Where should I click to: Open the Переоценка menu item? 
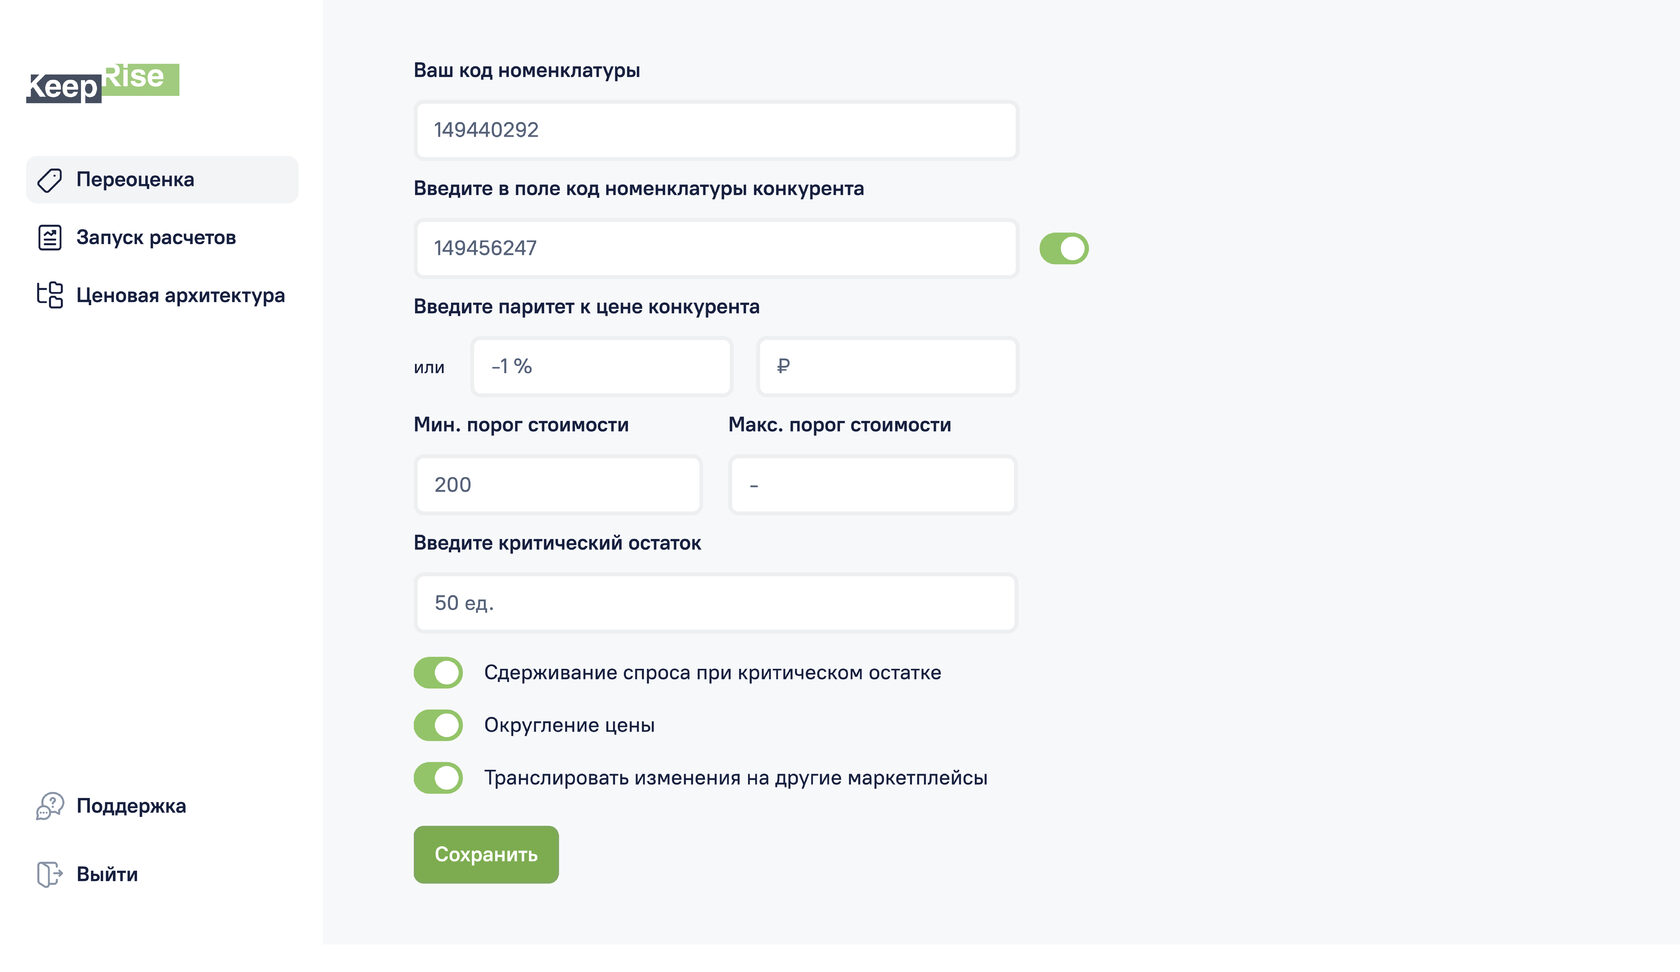click(135, 180)
